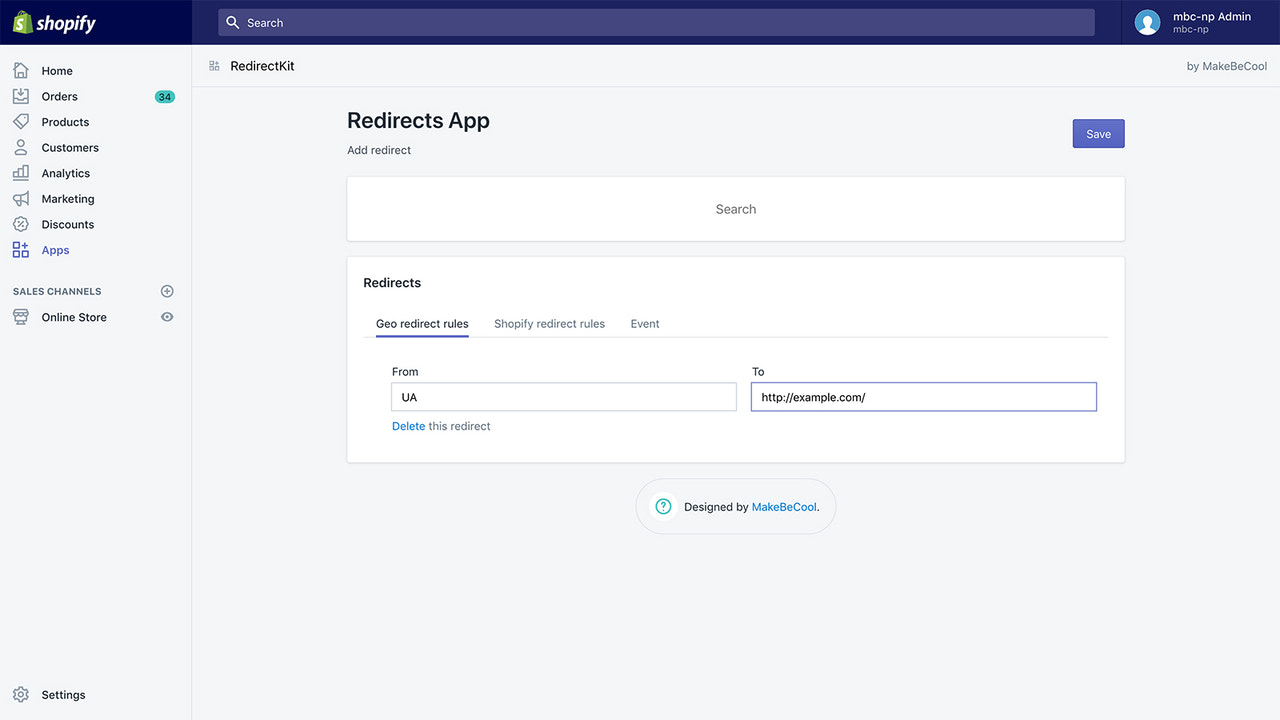Select the Orders icon
Screen dimensions: 1280x720
[21, 96]
